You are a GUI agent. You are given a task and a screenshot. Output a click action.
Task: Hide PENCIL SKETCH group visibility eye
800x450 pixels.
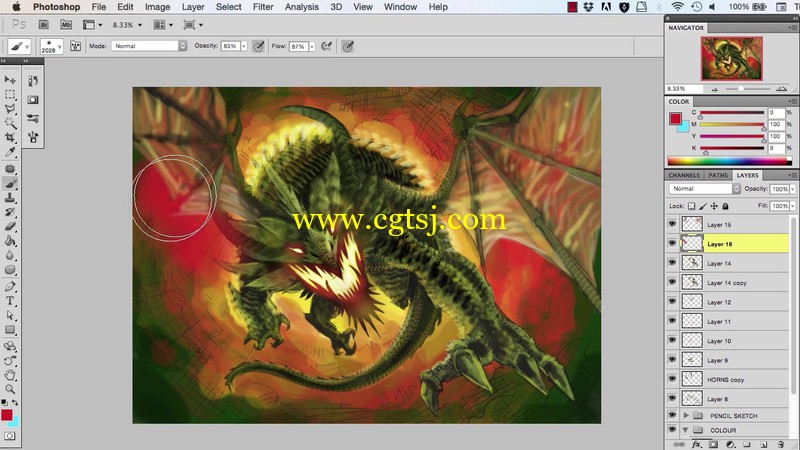pos(672,415)
